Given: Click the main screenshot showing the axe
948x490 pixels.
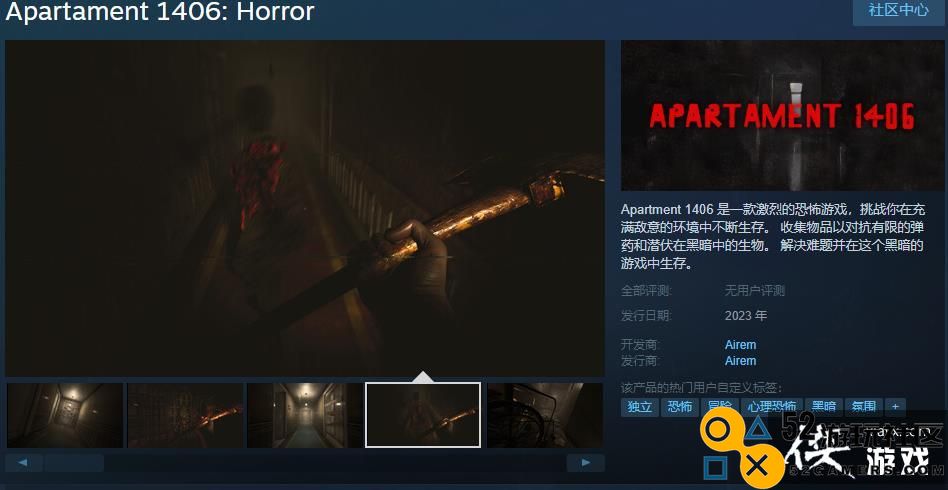Looking at the screenshot, I should [x=305, y=208].
